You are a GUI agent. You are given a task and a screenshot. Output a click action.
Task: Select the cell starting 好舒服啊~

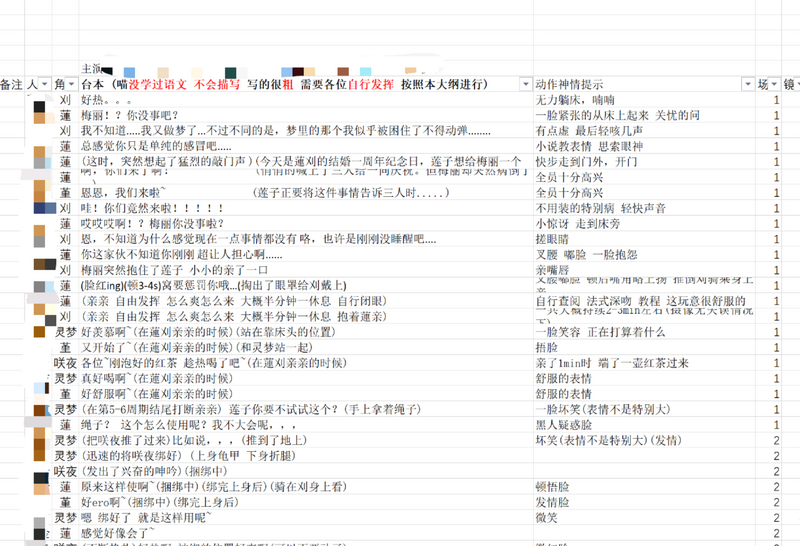pos(306,394)
